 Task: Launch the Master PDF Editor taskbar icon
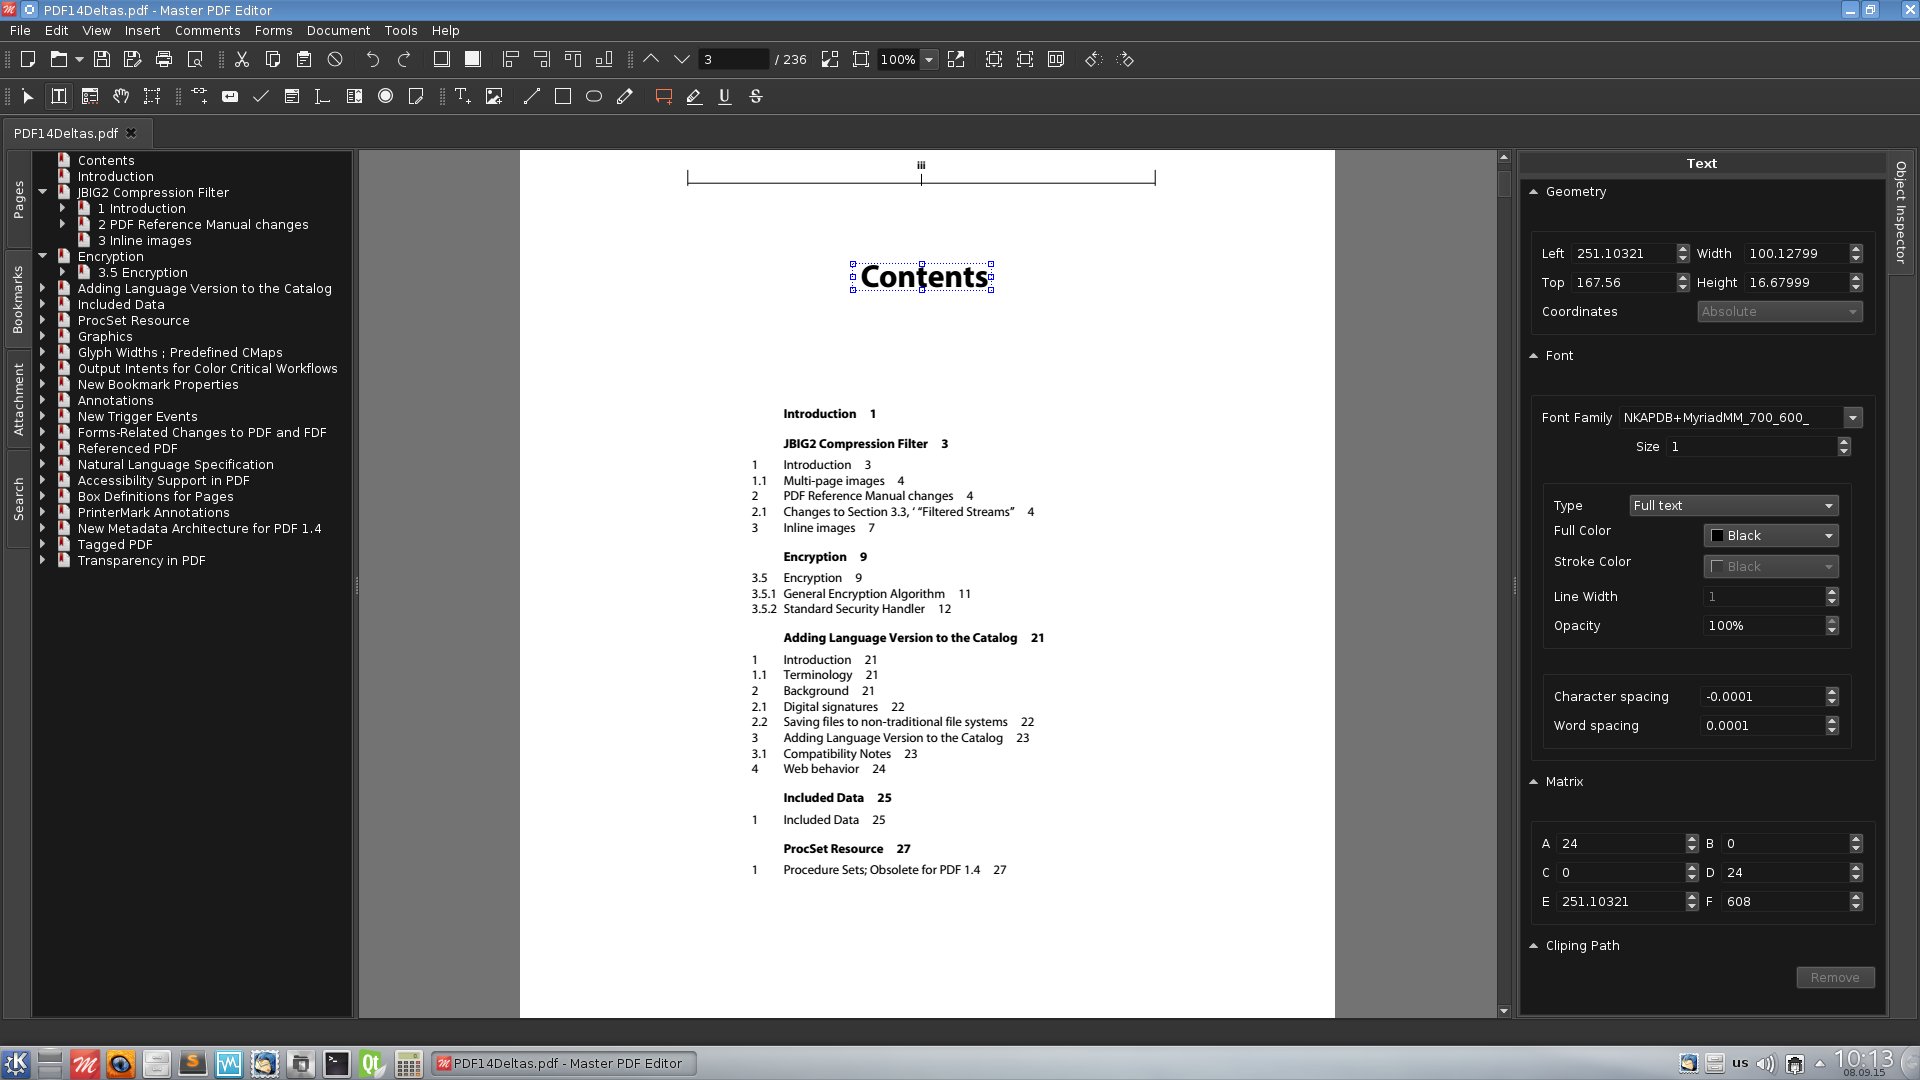[86, 1063]
